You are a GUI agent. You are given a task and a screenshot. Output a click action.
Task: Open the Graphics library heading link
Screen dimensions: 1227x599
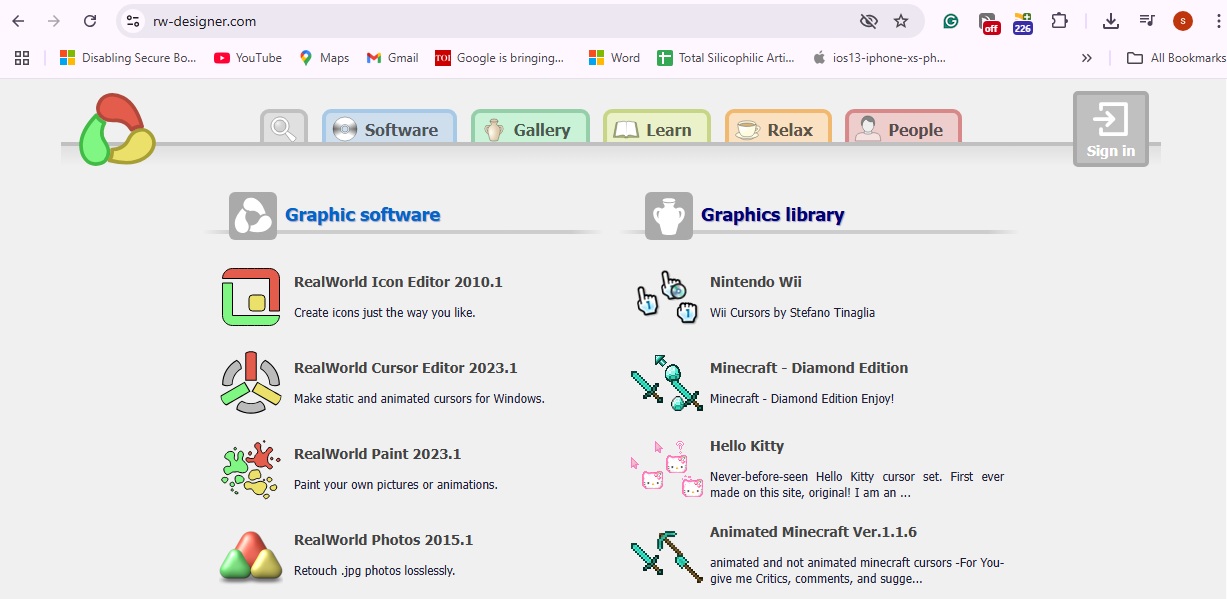coord(773,215)
